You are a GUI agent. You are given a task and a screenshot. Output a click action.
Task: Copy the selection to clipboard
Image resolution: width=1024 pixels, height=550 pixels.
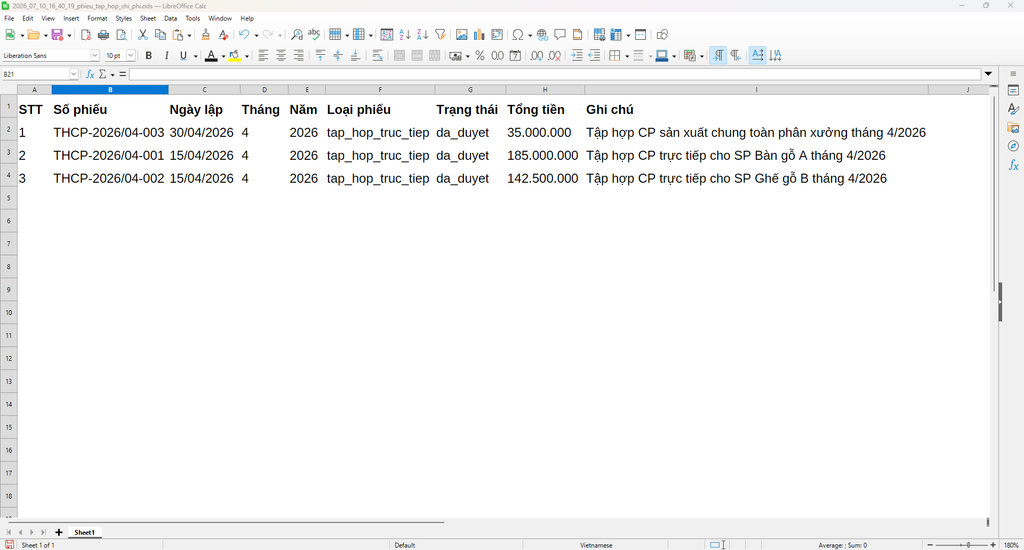[x=160, y=35]
